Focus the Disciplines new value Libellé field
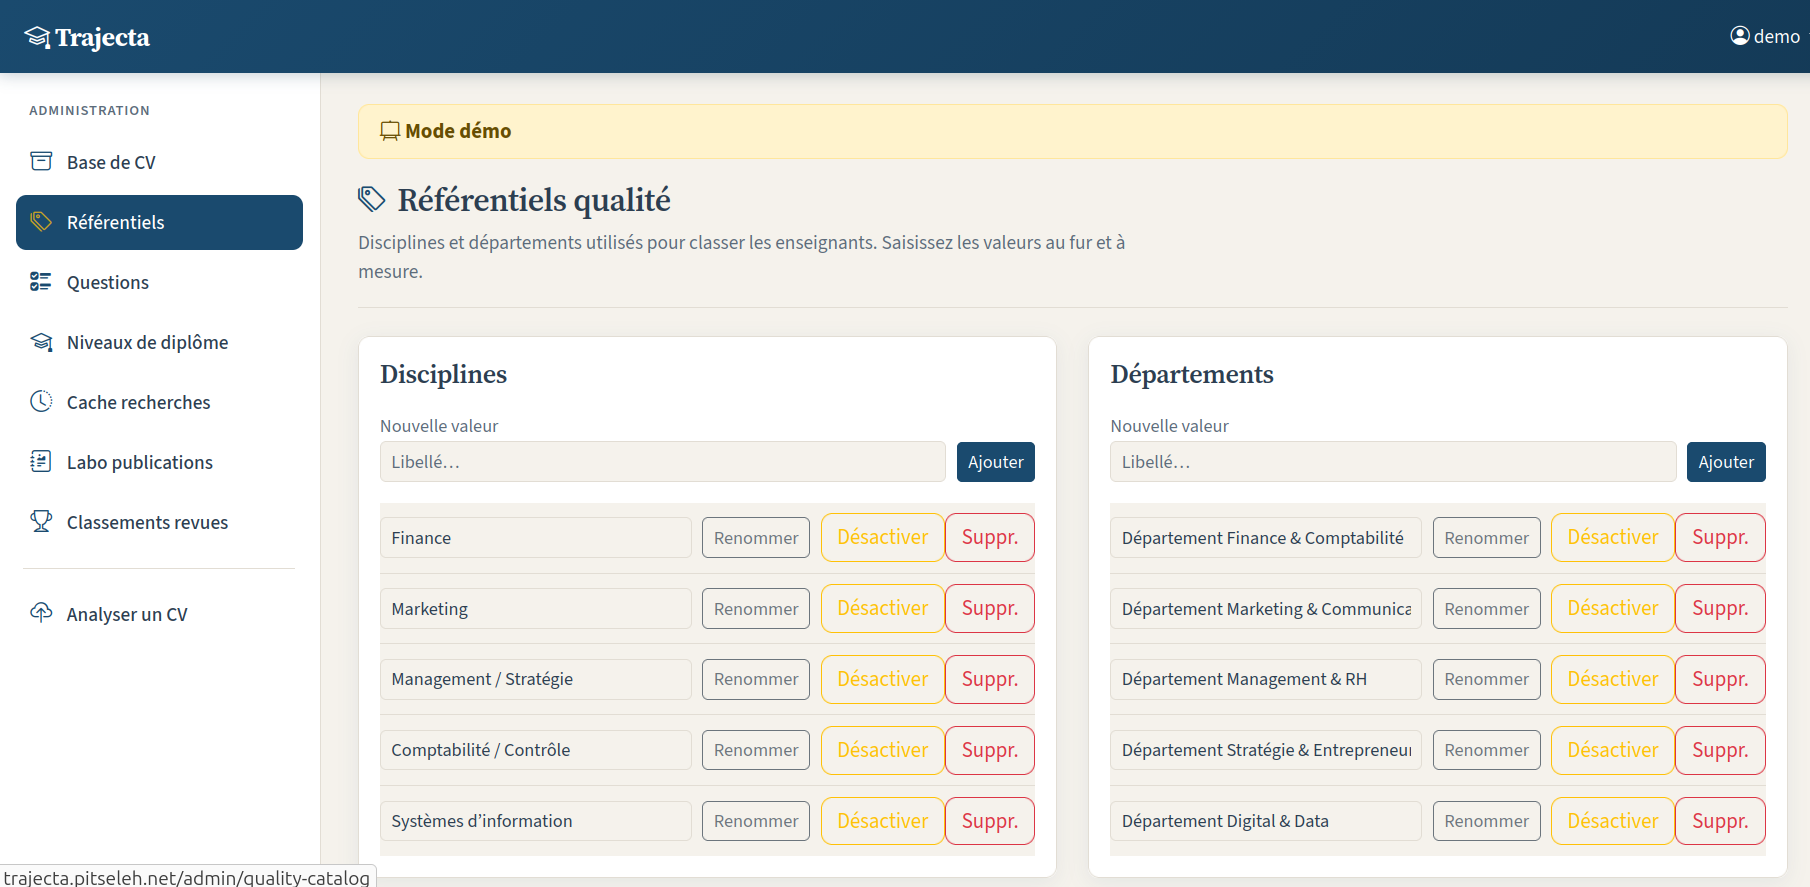The width and height of the screenshot is (1810, 887). [663, 462]
